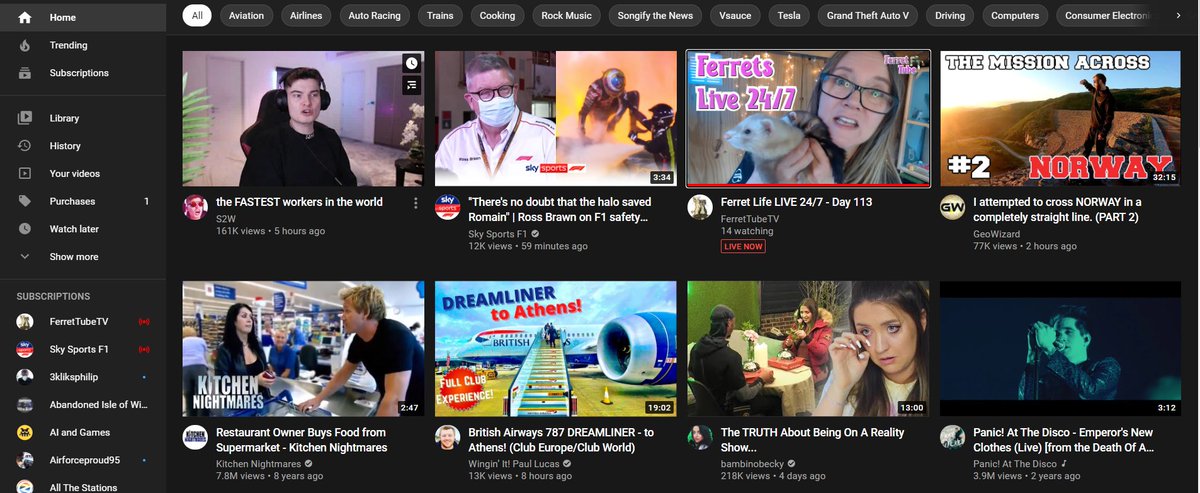The height and width of the screenshot is (493, 1200).
Task: Open Panic! At The Disco live thumbnail
Action: (1060, 349)
